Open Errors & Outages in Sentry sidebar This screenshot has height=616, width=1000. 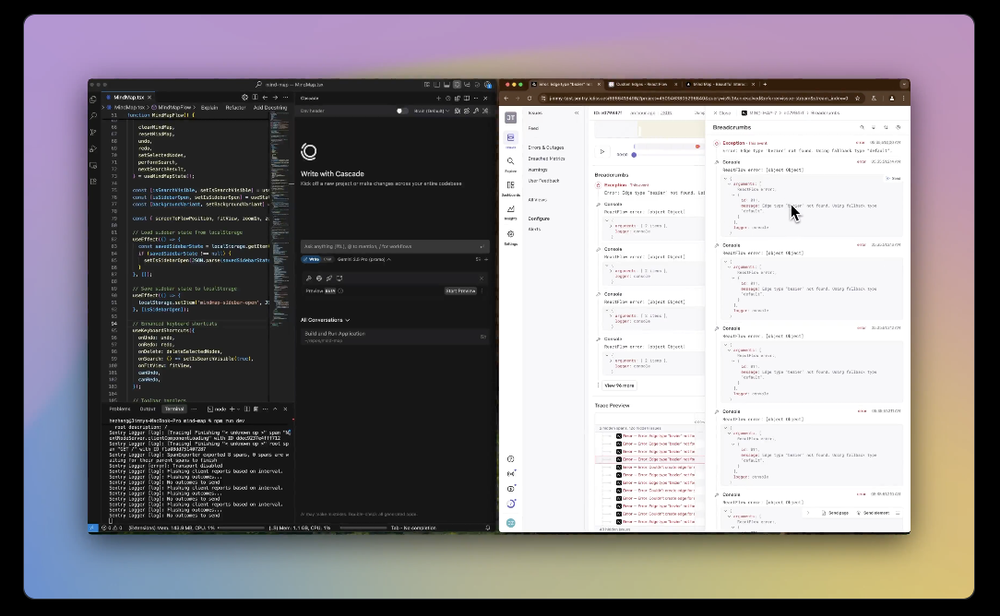pos(546,147)
